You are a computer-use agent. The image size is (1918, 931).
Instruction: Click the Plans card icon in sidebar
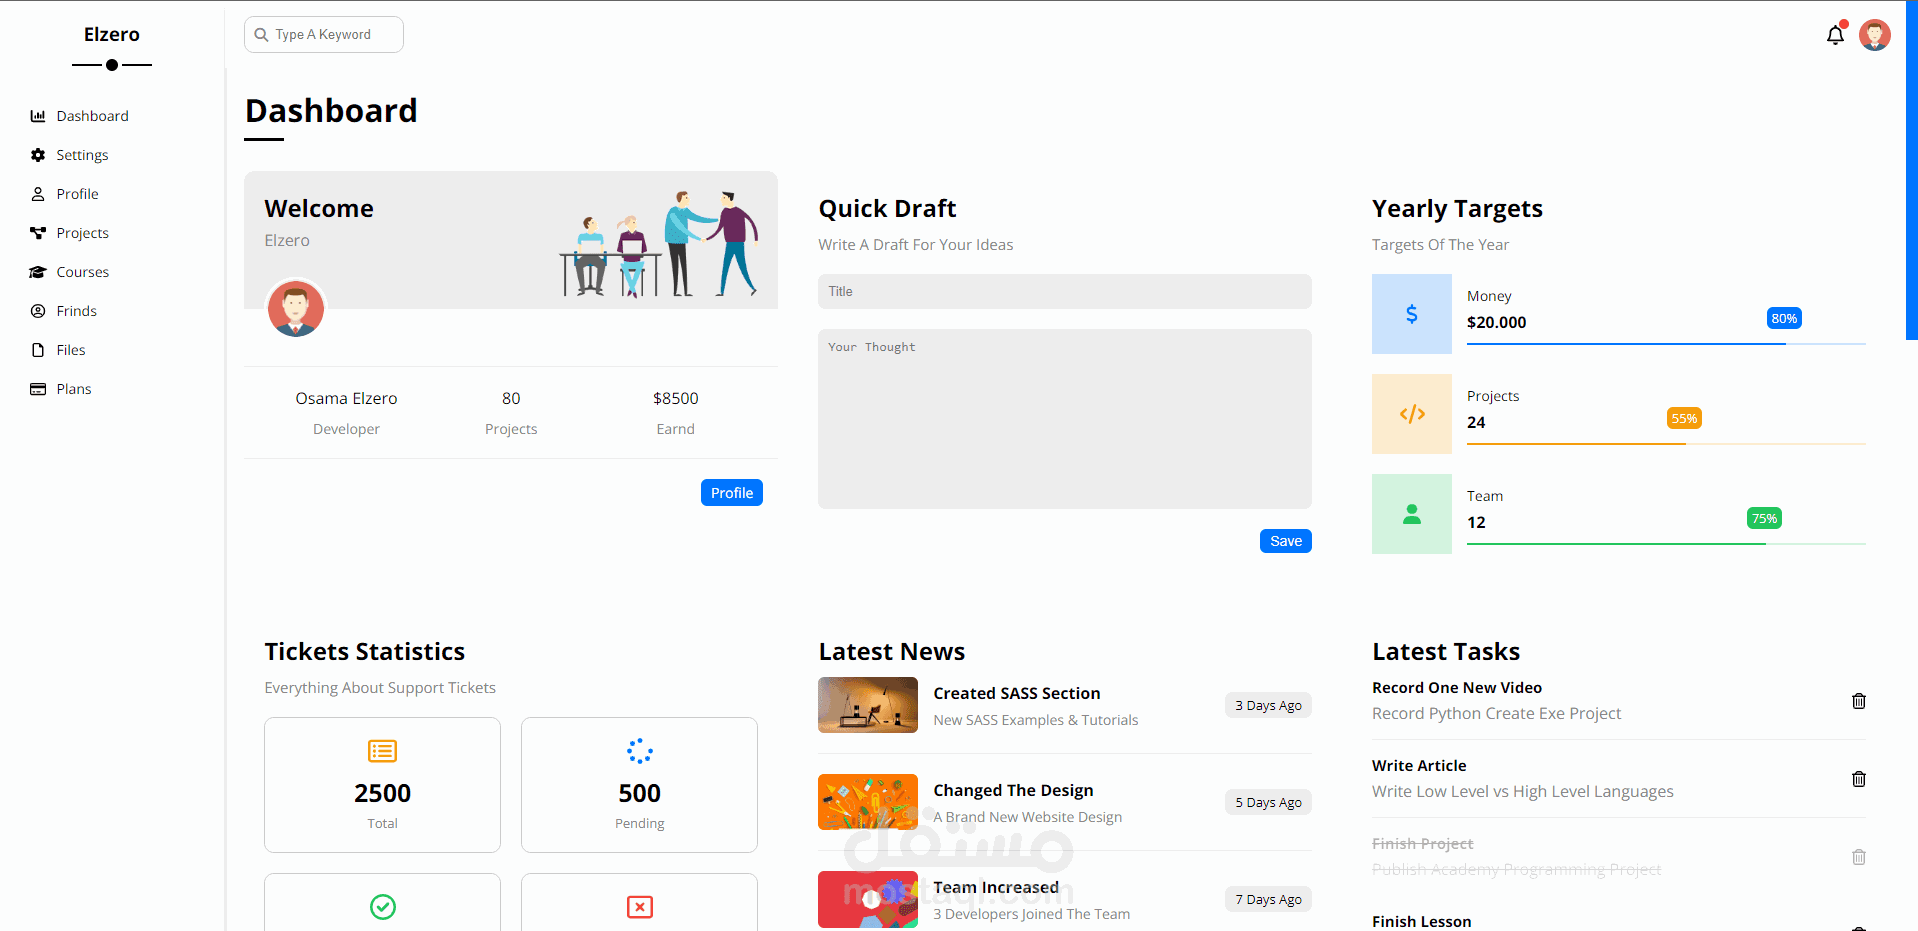tap(38, 389)
